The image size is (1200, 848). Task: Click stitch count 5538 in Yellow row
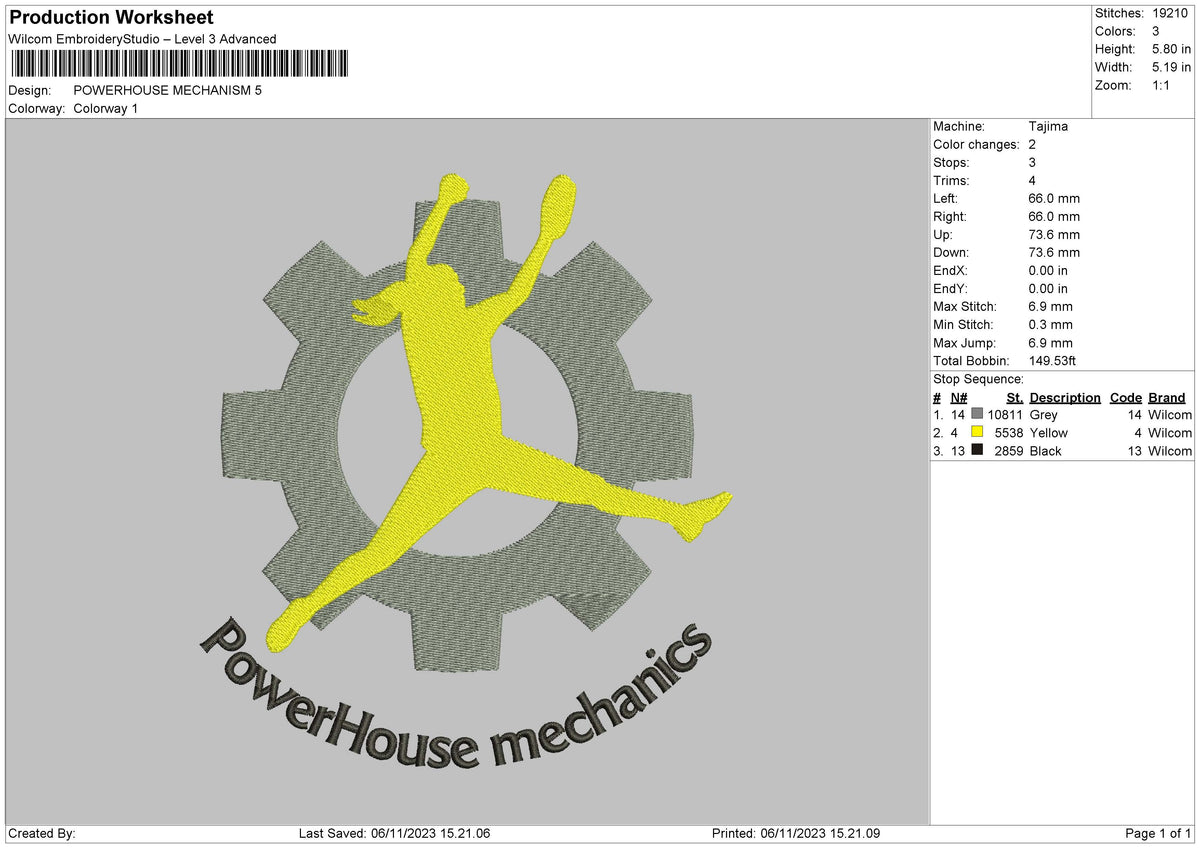click(1009, 432)
